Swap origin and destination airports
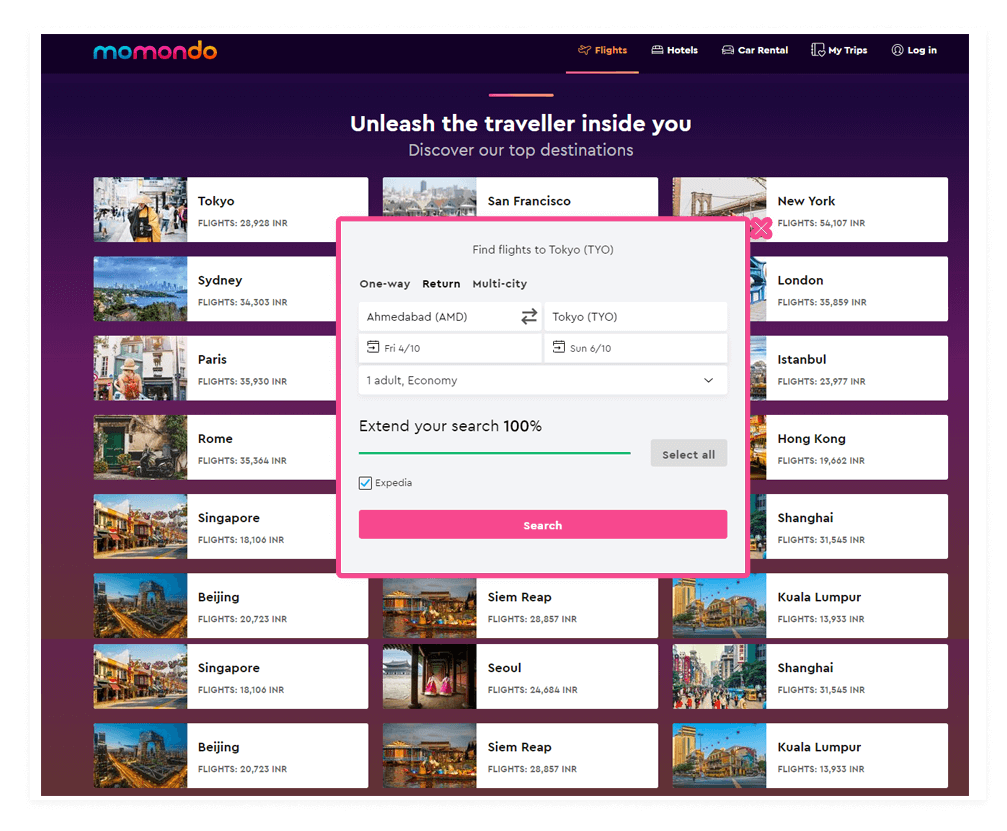Screen dimensions: 1007x831 click(529, 317)
